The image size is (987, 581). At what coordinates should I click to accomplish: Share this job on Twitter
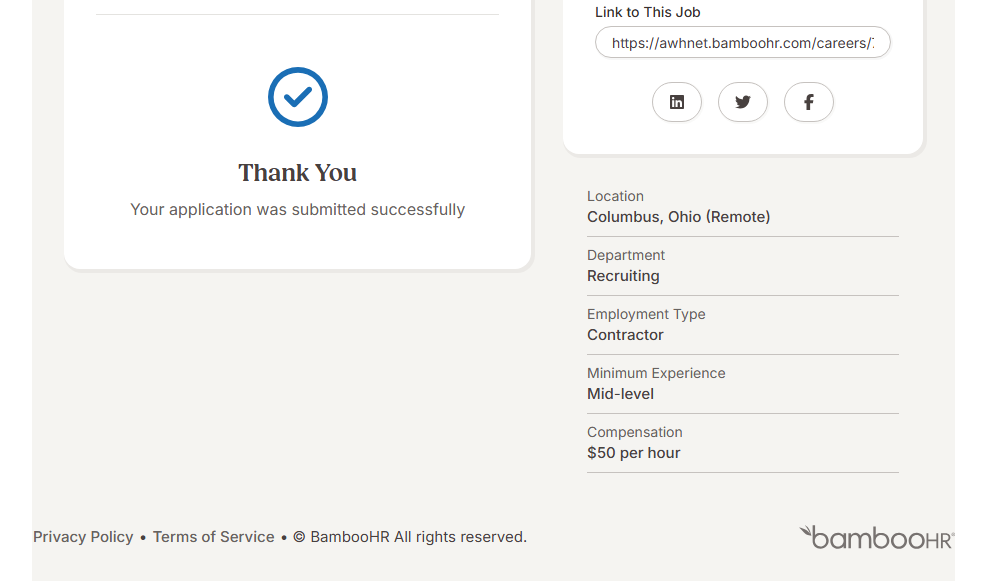point(743,102)
